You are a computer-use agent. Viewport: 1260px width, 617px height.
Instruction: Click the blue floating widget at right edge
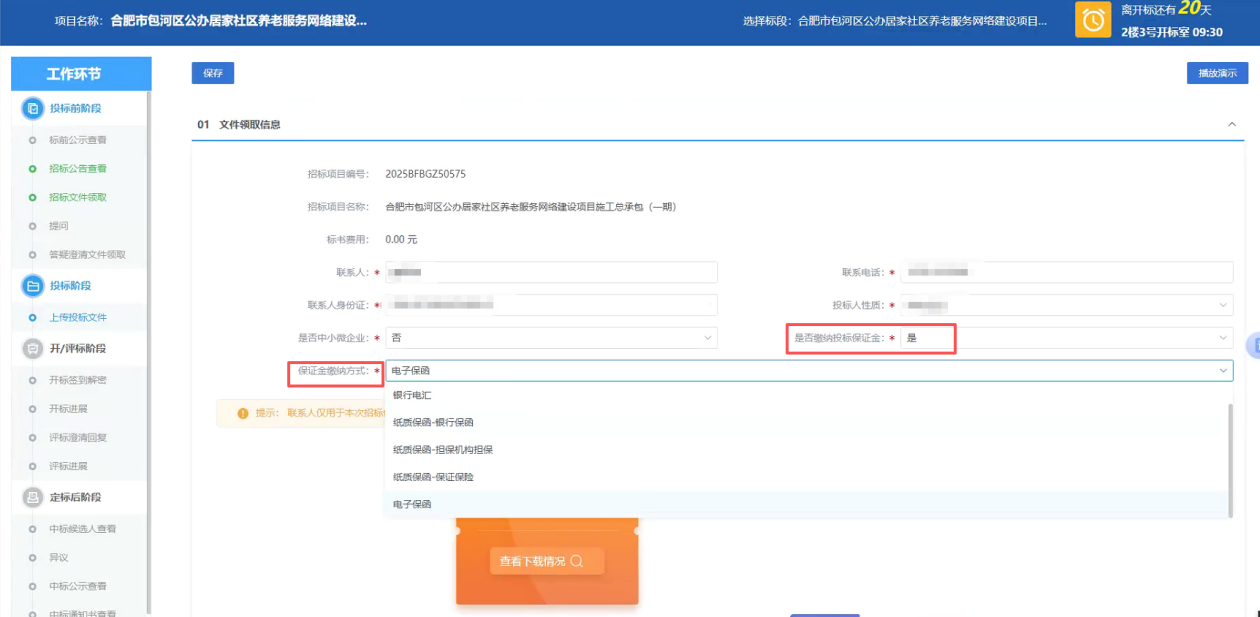coord(1252,345)
